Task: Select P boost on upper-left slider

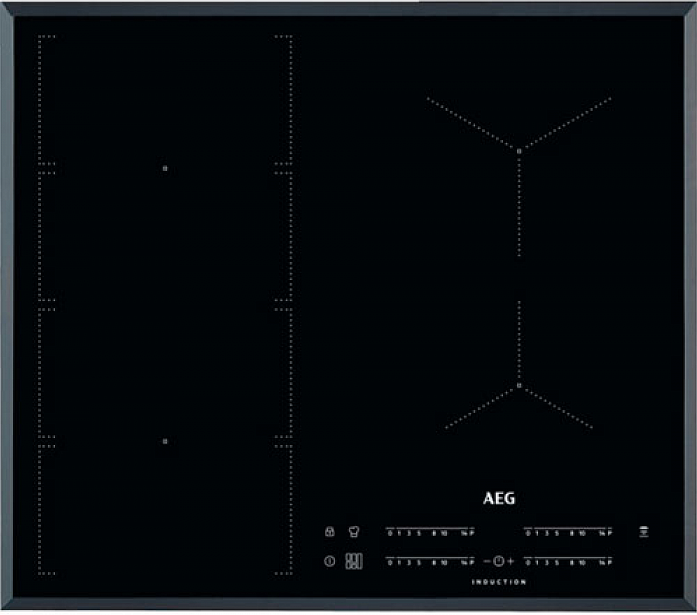Action: point(471,534)
